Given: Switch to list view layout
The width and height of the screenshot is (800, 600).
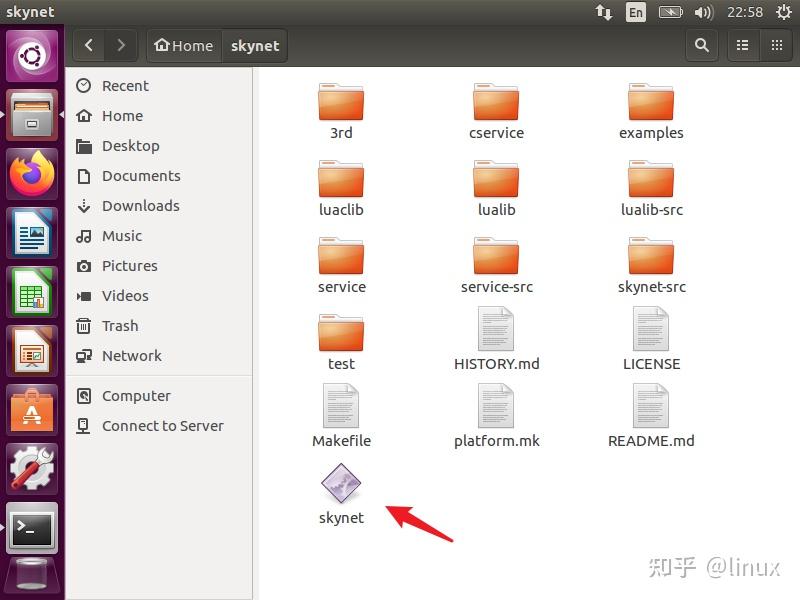Looking at the screenshot, I should (741, 45).
